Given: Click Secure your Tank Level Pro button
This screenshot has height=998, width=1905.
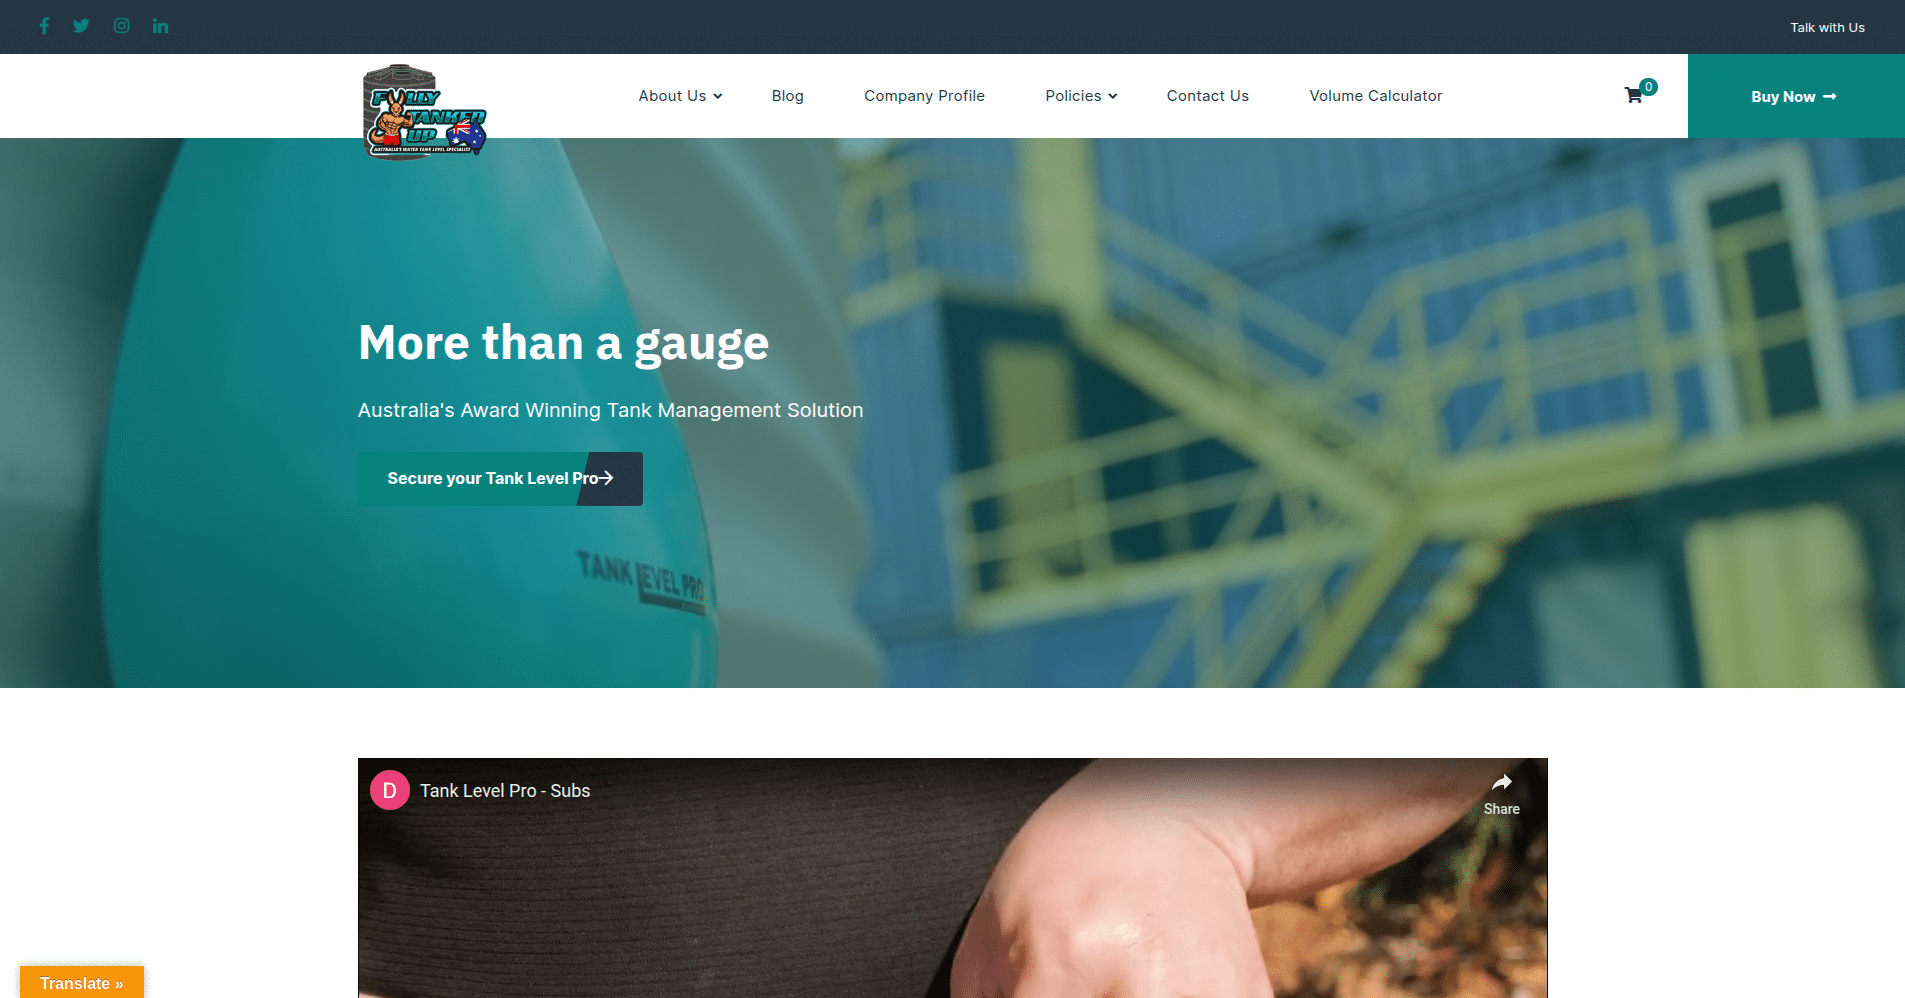Looking at the screenshot, I should point(500,479).
